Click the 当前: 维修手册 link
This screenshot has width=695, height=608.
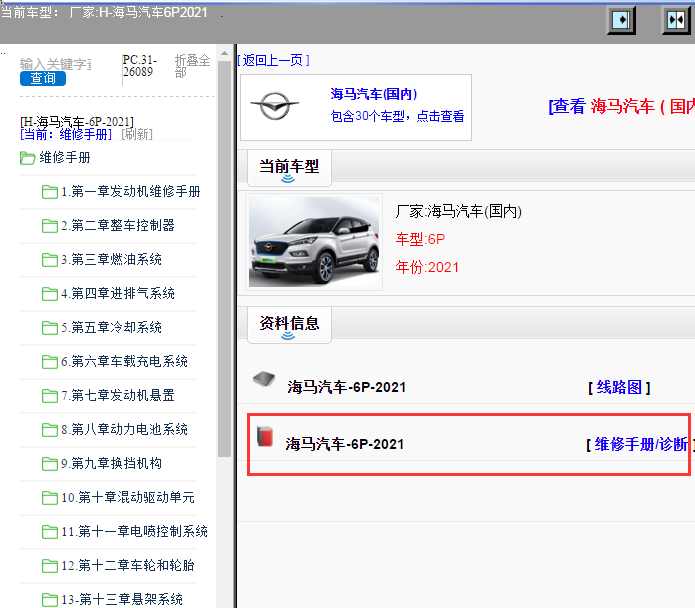tap(66, 134)
